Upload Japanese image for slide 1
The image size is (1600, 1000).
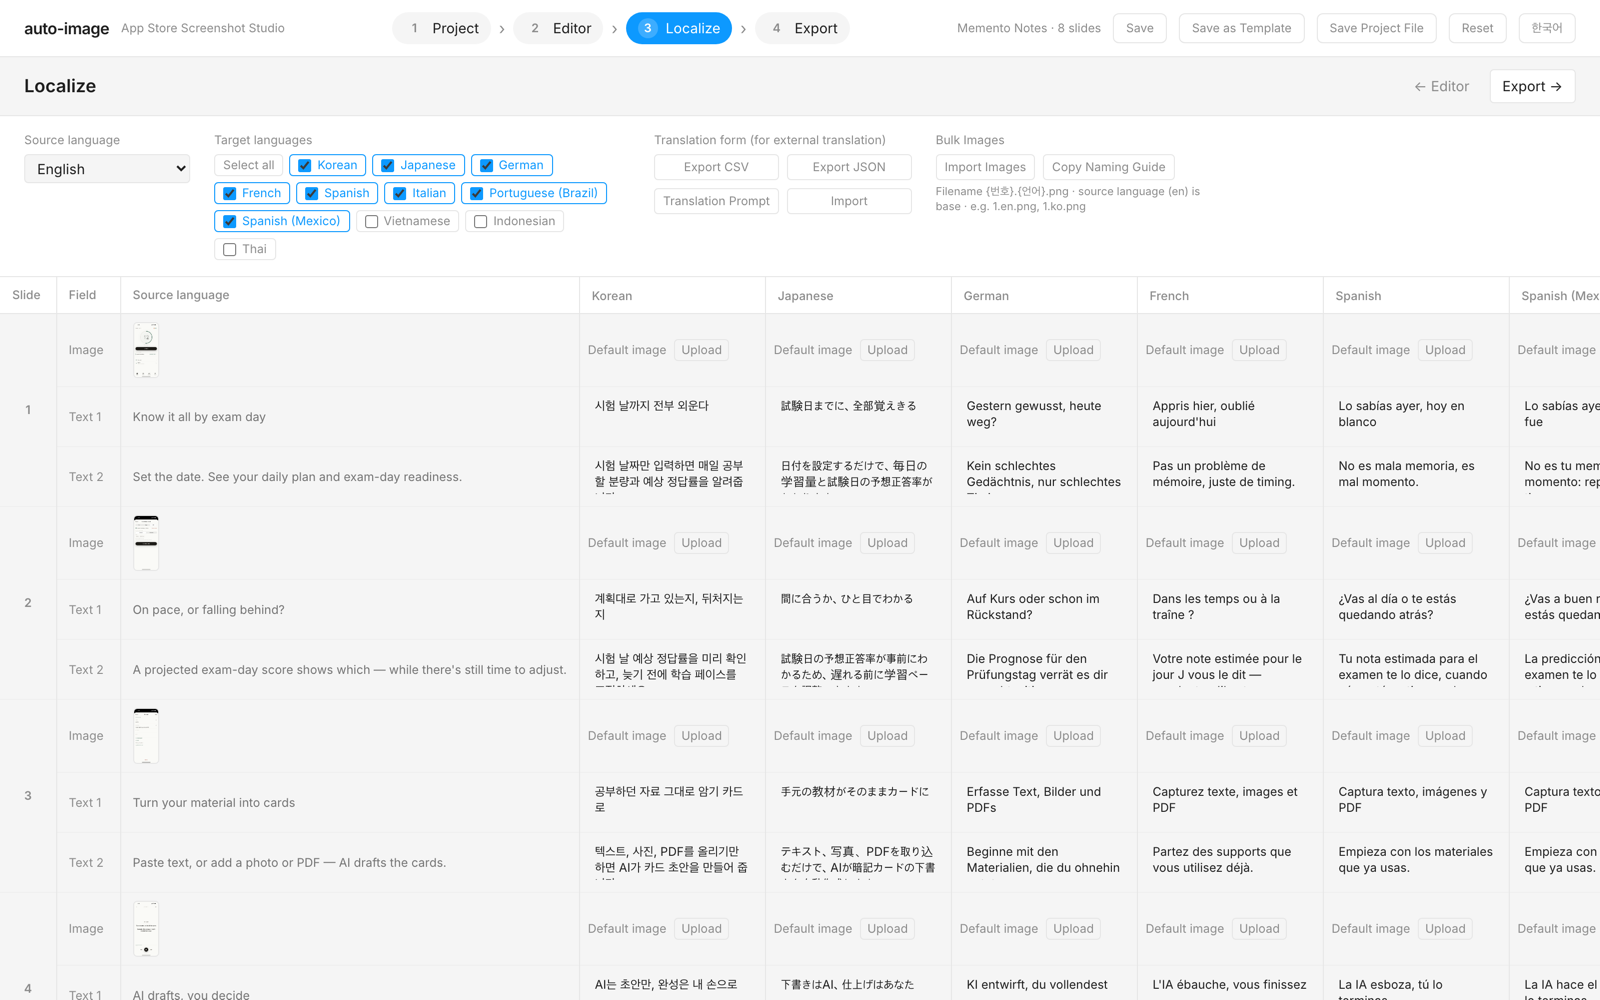(x=887, y=350)
